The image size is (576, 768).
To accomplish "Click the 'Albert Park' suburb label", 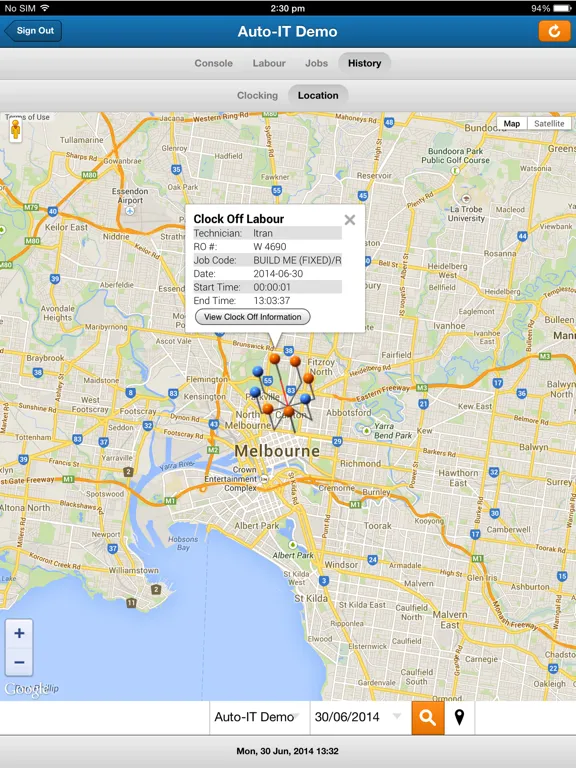I will click(x=257, y=526).
